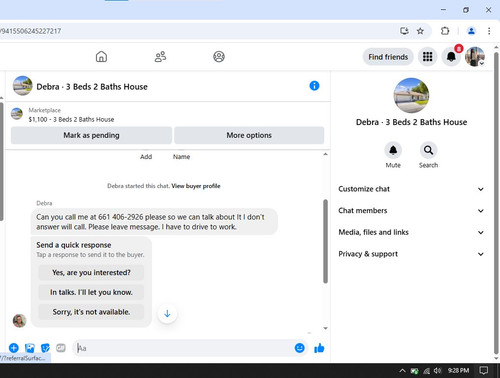Attach a photo using the image icon
The width and height of the screenshot is (500, 378).
[x=30, y=348]
